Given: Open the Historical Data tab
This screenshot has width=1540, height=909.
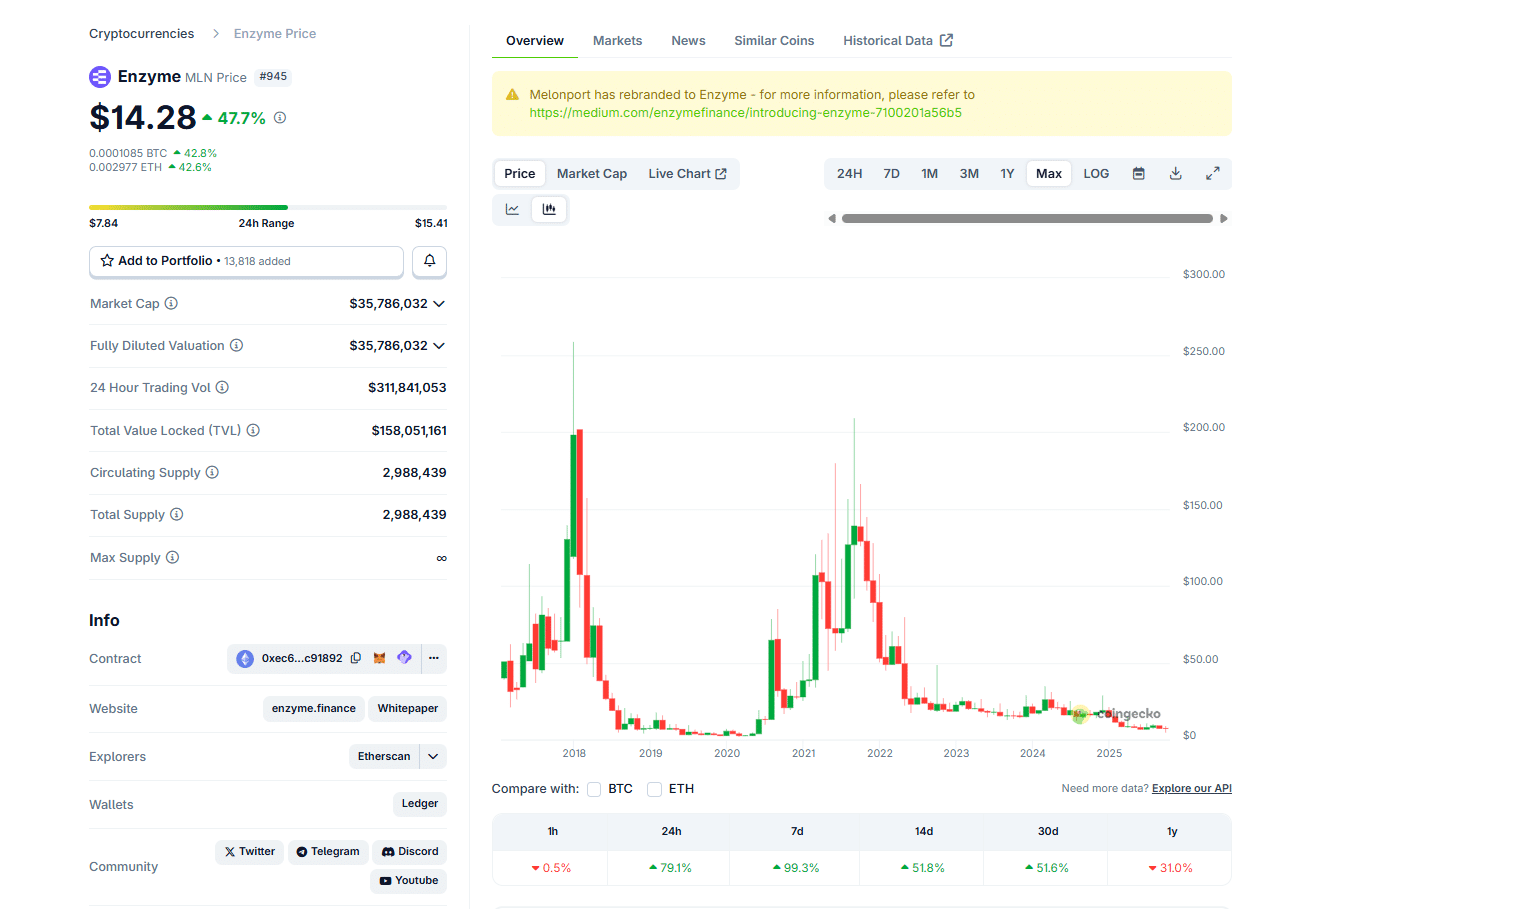Looking at the screenshot, I should click(x=888, y=40).
